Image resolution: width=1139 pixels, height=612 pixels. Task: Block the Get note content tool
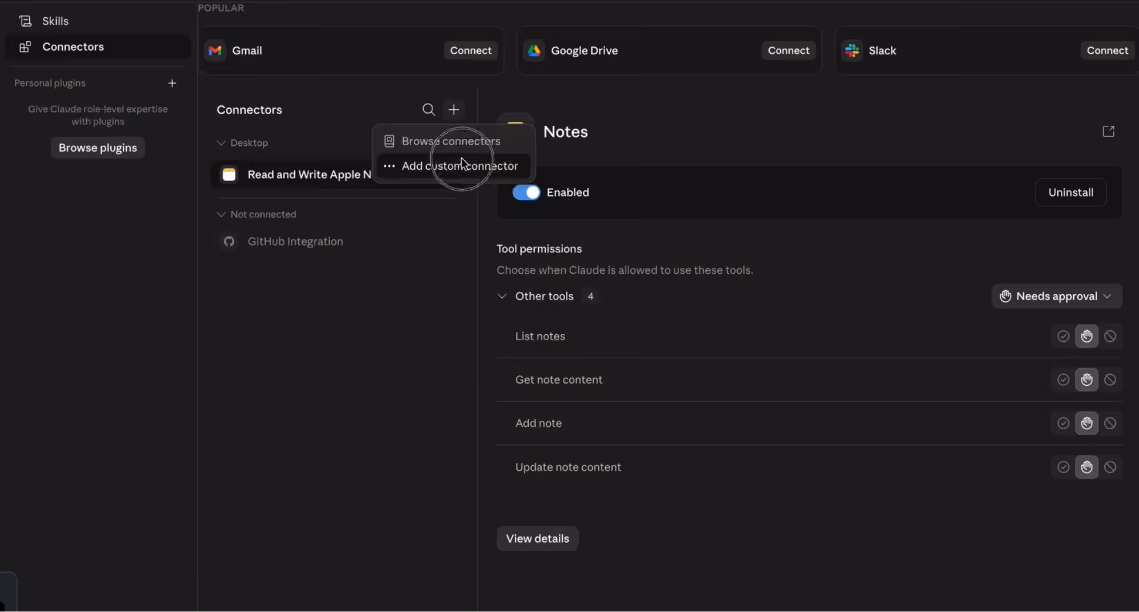point(1110,380)
